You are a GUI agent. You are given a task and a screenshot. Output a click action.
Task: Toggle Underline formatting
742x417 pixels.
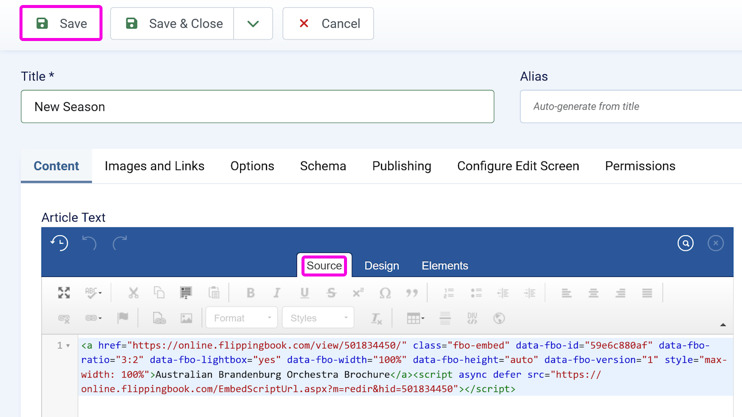[x=304, y=293]
